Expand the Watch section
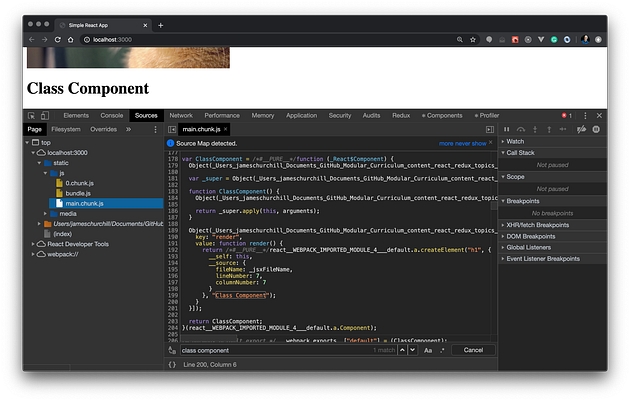The width and height of the screenshot is (630, 401). tap(515, 141)
